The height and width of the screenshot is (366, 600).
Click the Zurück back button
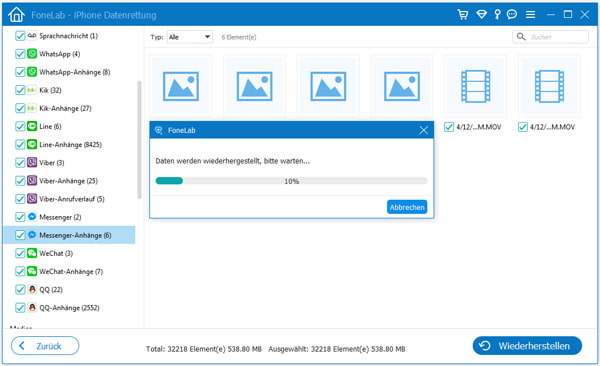pos(45,346)
